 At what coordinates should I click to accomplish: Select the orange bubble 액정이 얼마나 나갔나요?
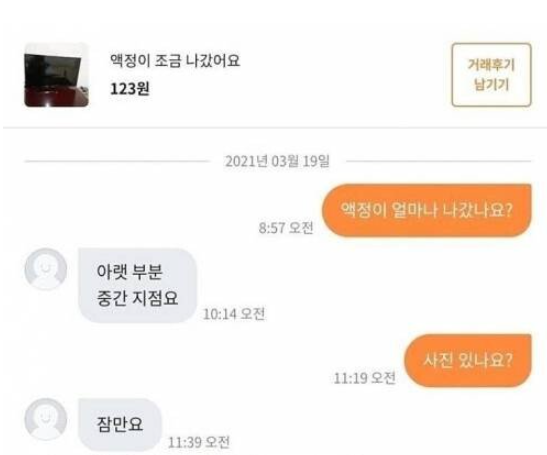(x=426, y=210)
